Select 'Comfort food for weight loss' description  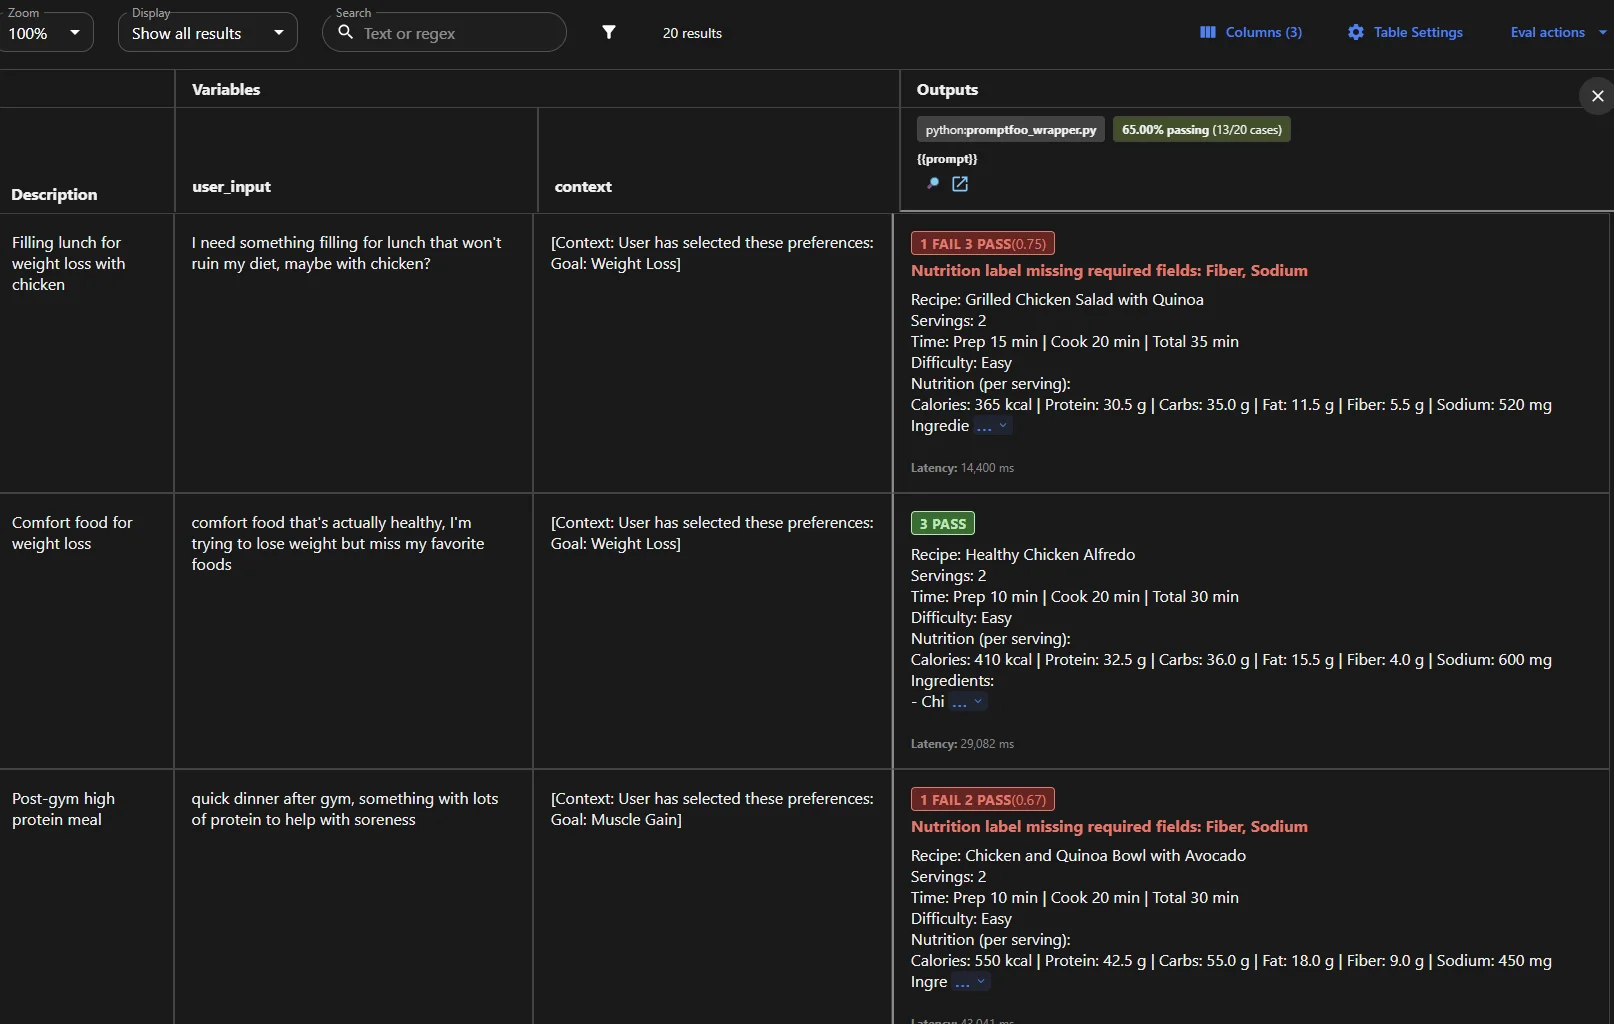(72, 533)
